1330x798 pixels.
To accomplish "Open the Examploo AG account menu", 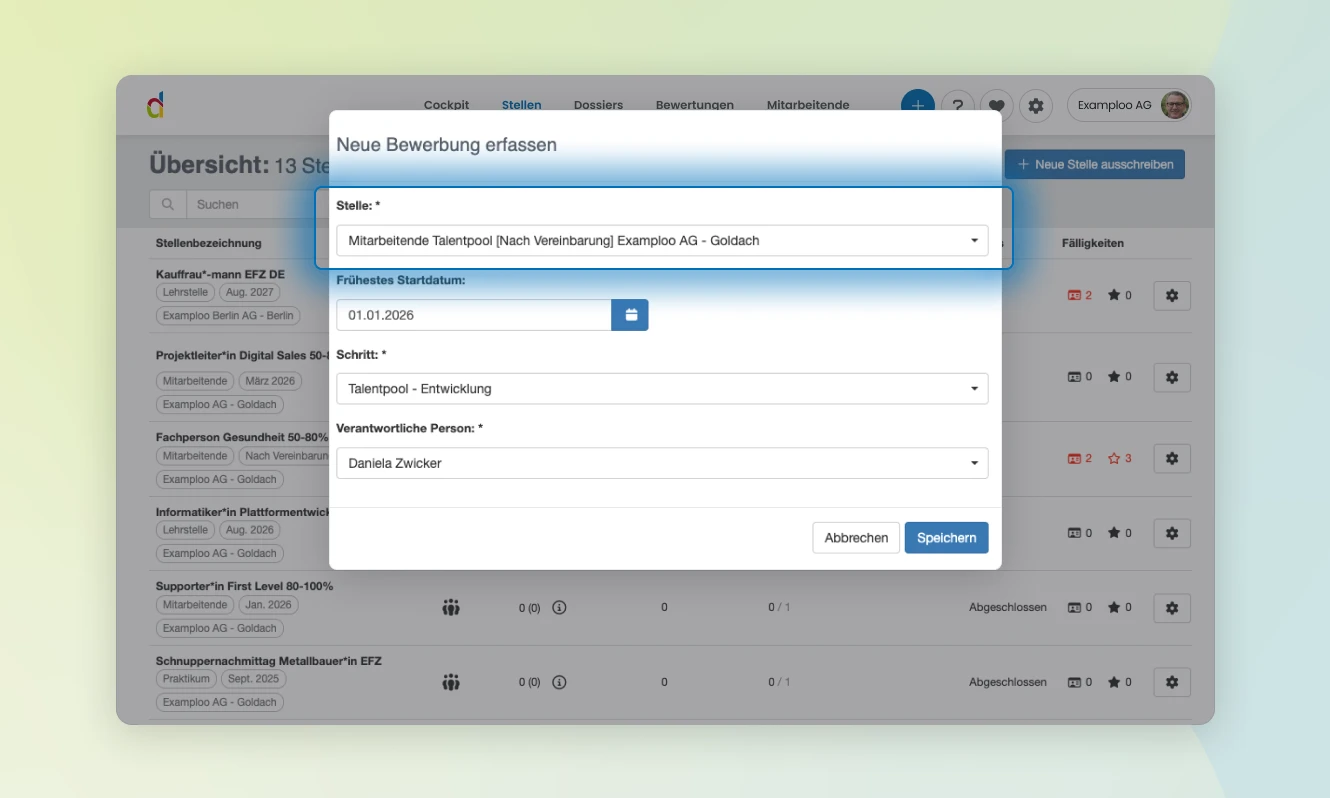I will pos(1130,105).
